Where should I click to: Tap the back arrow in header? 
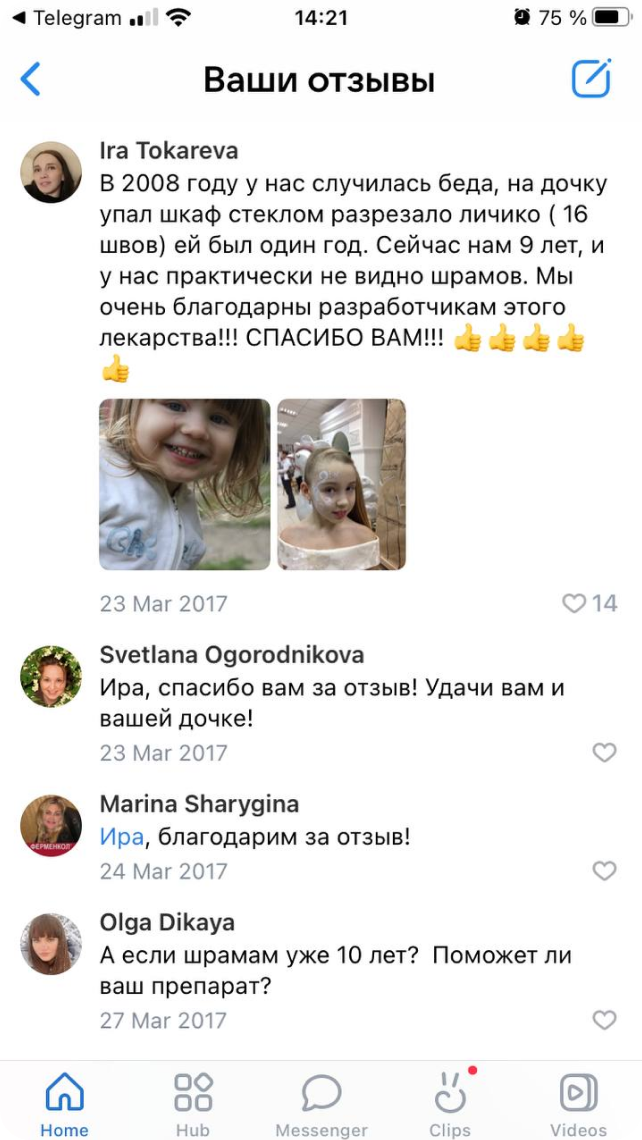point(31,79)
